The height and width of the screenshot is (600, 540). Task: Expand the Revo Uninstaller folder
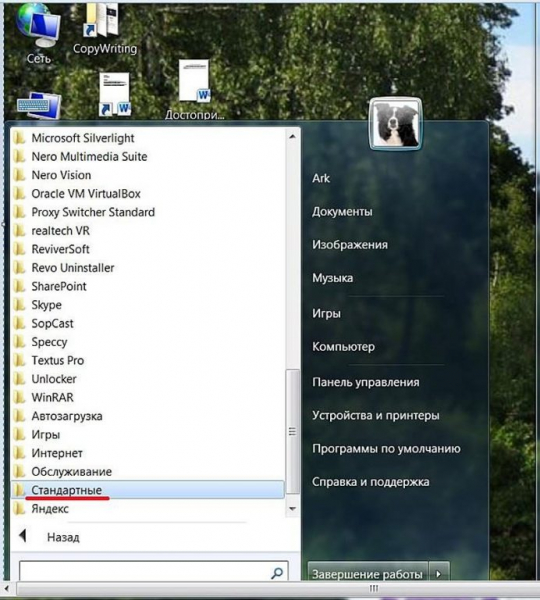pos(148,268)
